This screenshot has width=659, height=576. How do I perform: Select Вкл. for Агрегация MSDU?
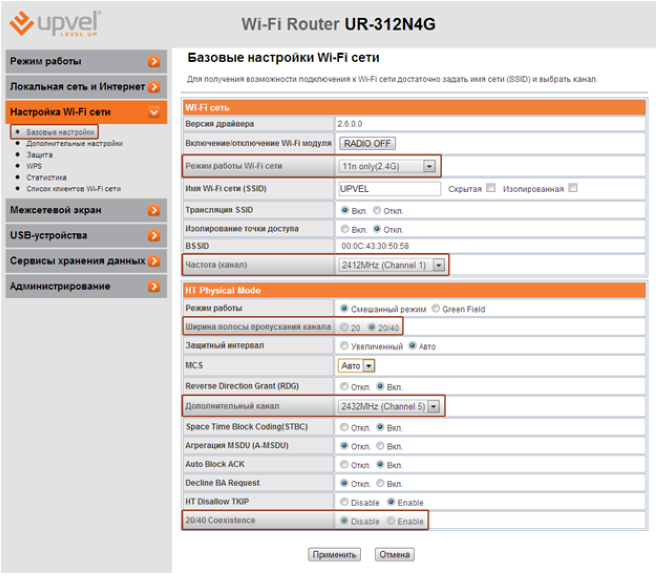point(380,446)
